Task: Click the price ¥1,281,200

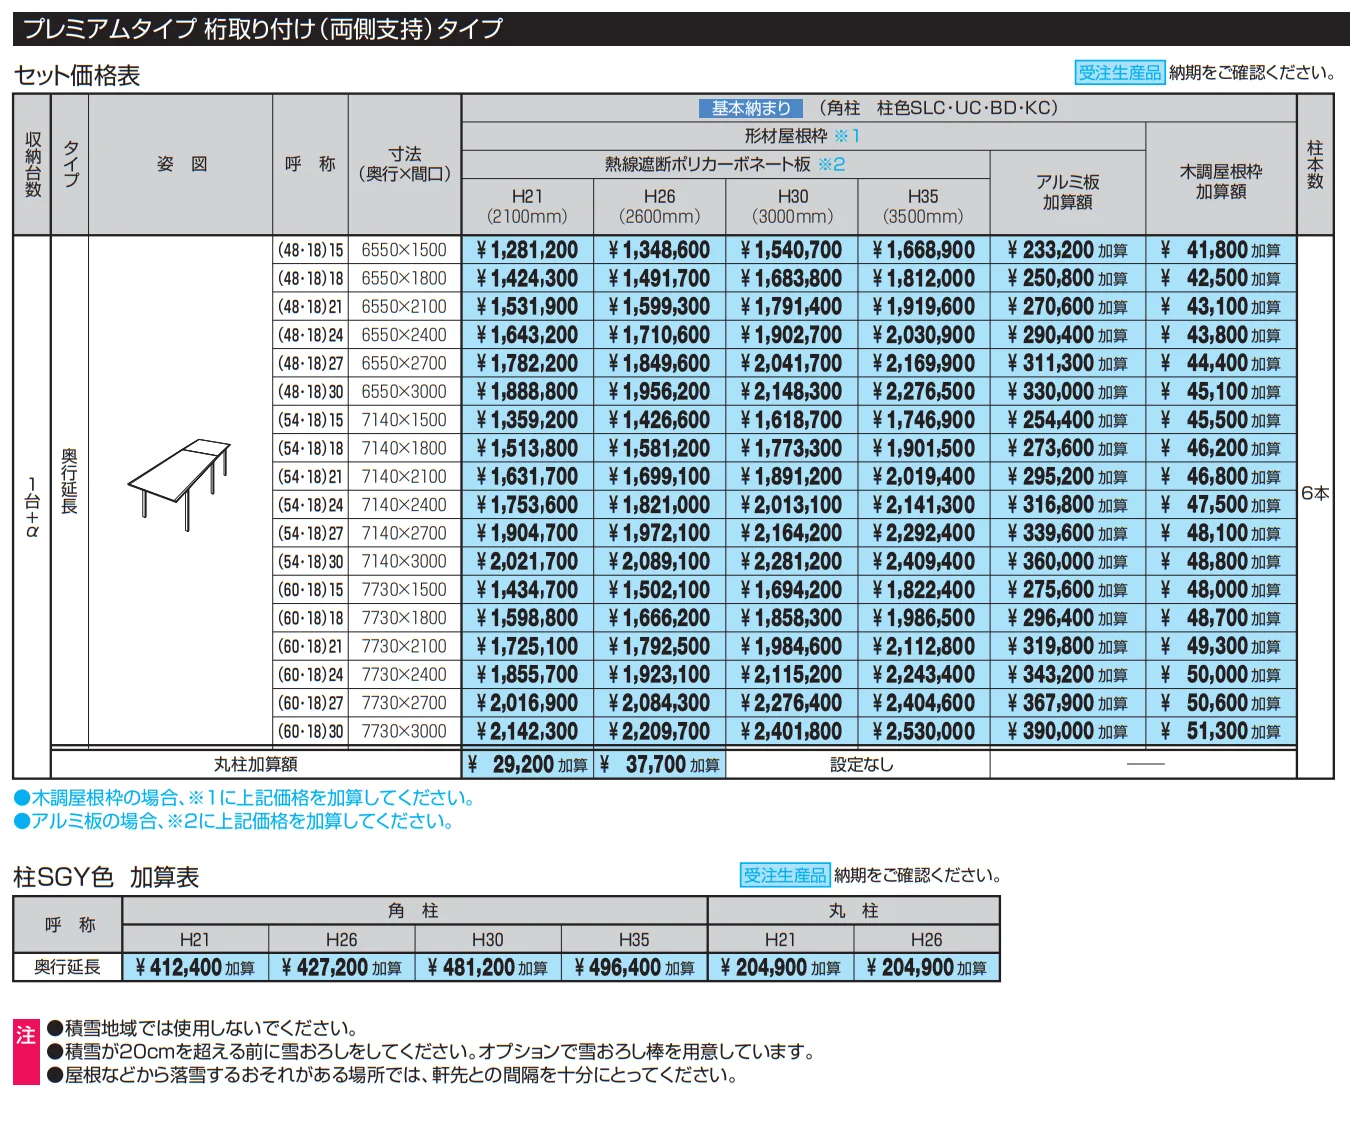Action: click(527, 250)
